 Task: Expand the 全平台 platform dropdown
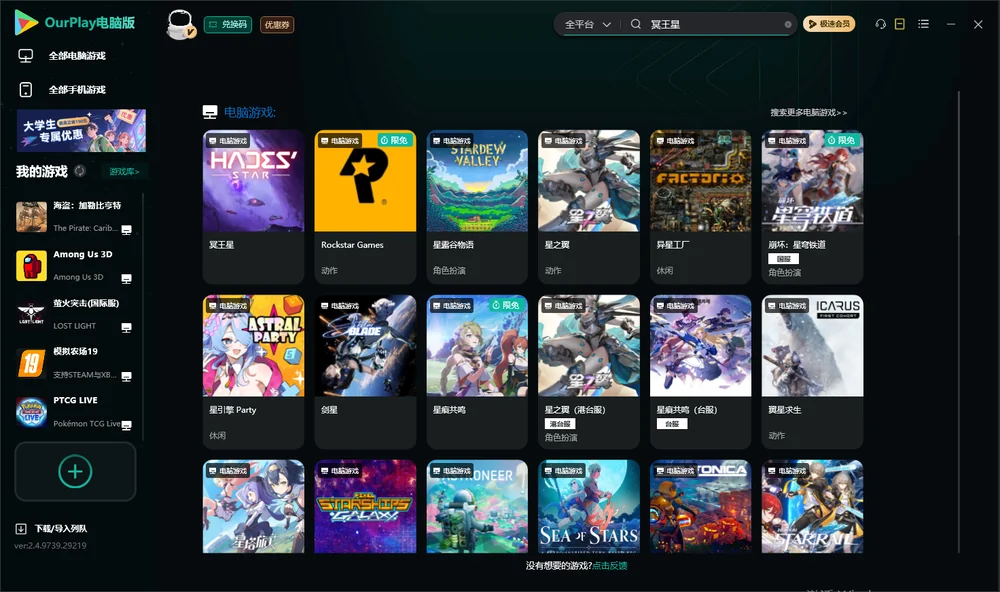tap(587, 24)
